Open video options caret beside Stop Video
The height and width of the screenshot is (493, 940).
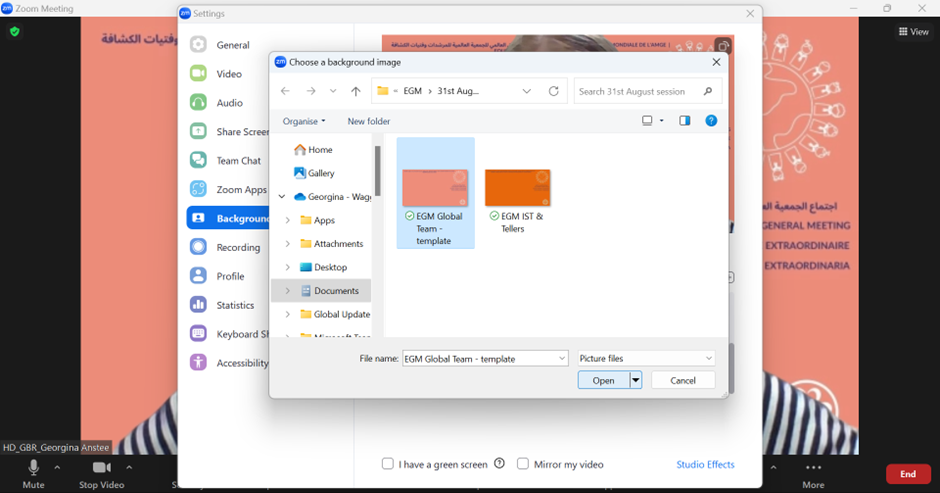click(x=129, y=467)
